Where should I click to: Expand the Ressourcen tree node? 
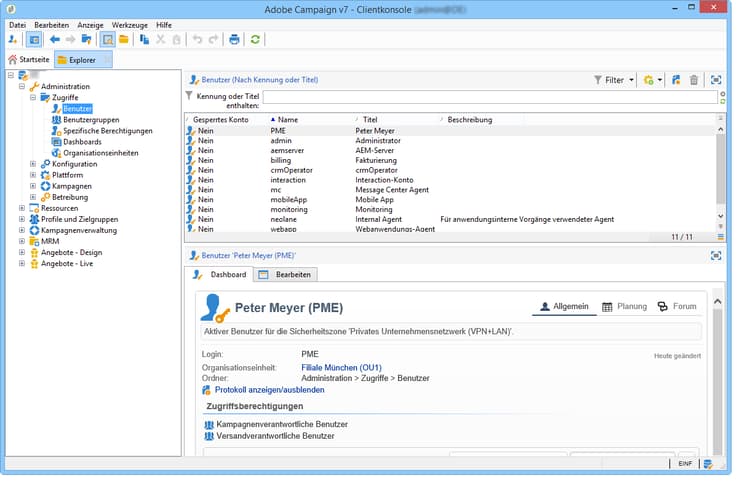(22, 208)
